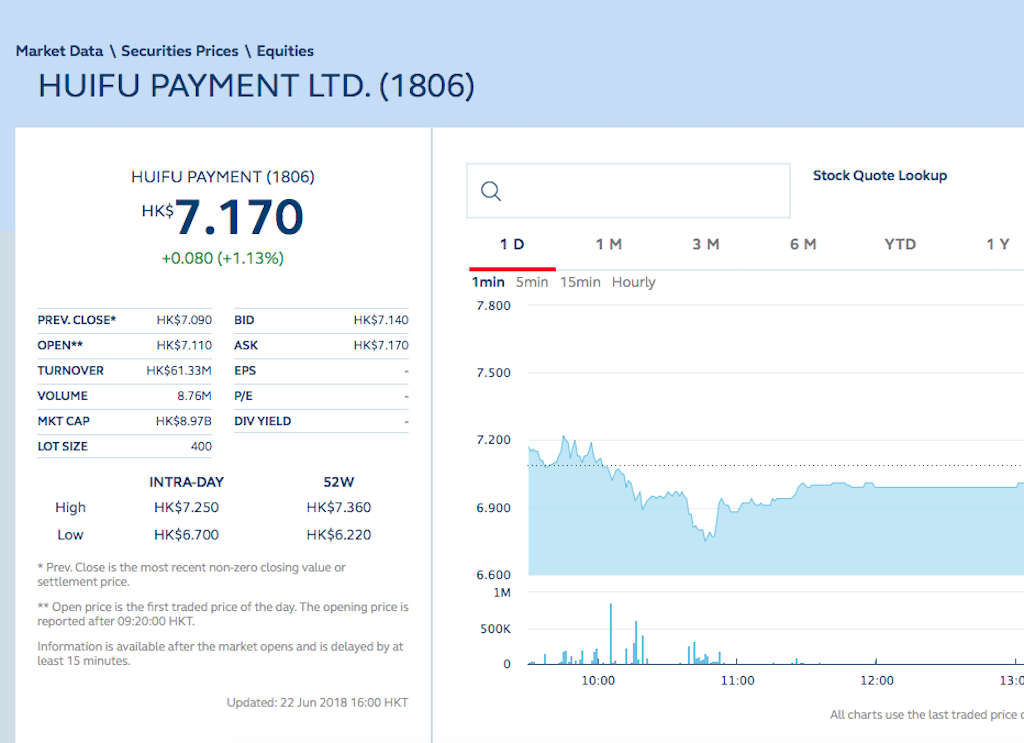This screenshot has width=1024, height=743.
Task: Show the 3 M chart range
Action: point(706,245)
